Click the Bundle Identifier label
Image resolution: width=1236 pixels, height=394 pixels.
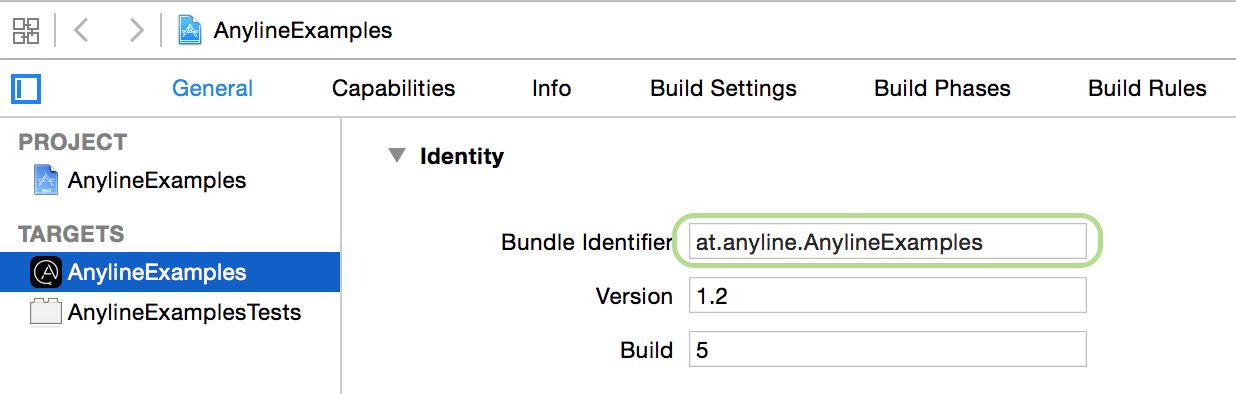[587, 242]
